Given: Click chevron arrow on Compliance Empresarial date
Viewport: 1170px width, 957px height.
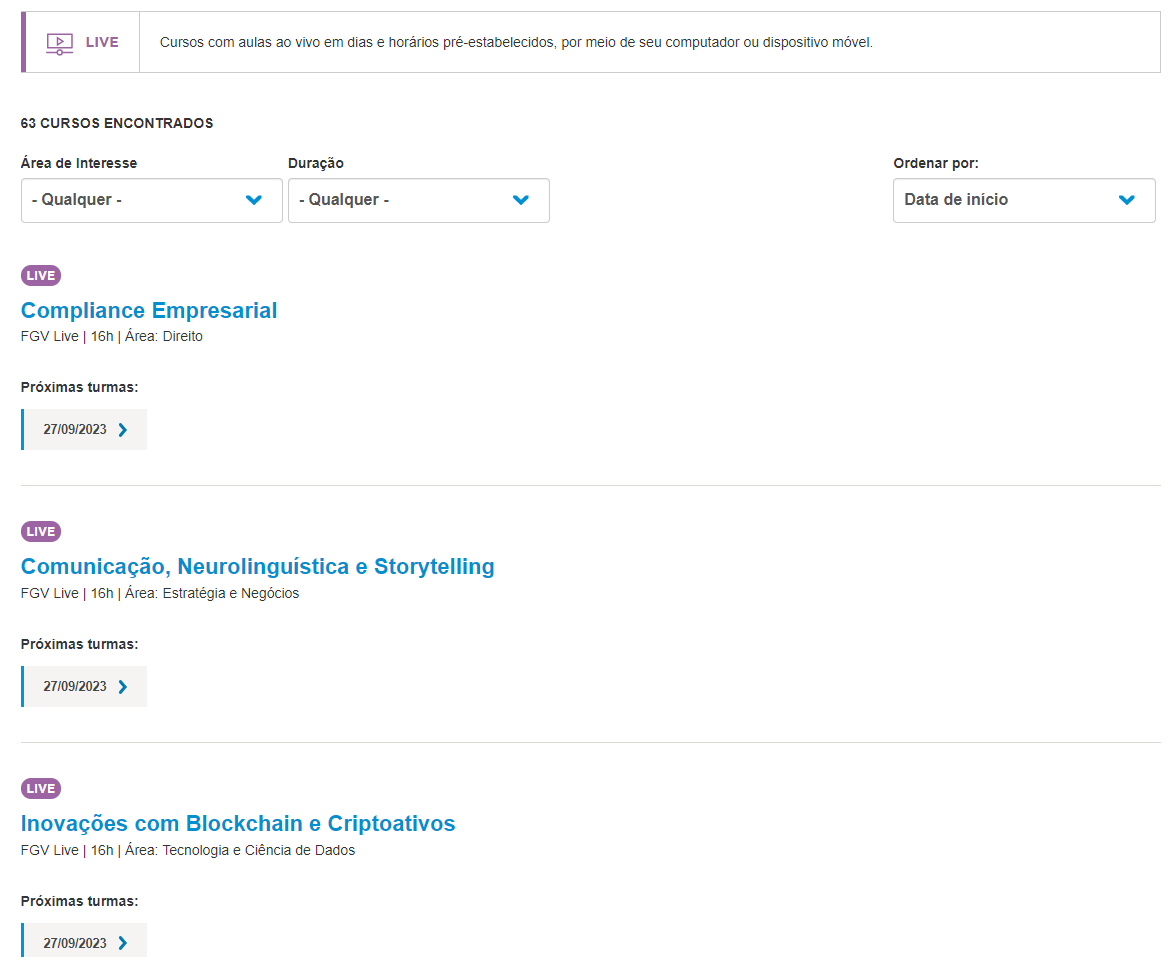Looking at the screenshot, I should [123, 430].
